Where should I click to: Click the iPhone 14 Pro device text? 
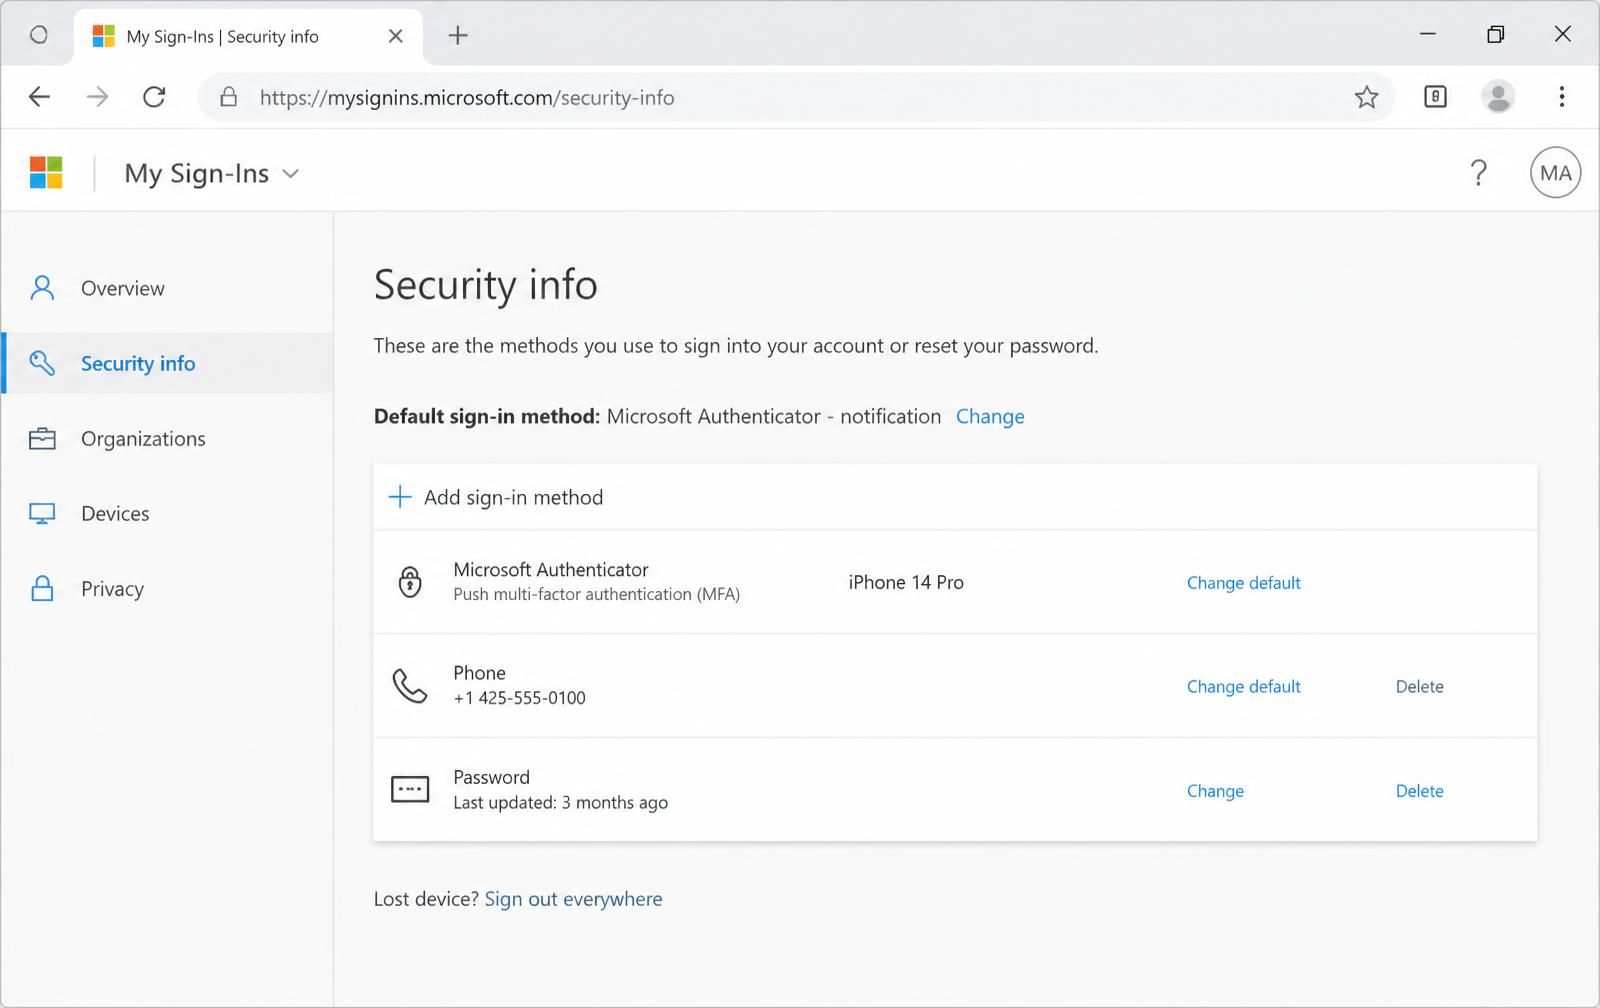pyautogui.click(x=906, y=582)
